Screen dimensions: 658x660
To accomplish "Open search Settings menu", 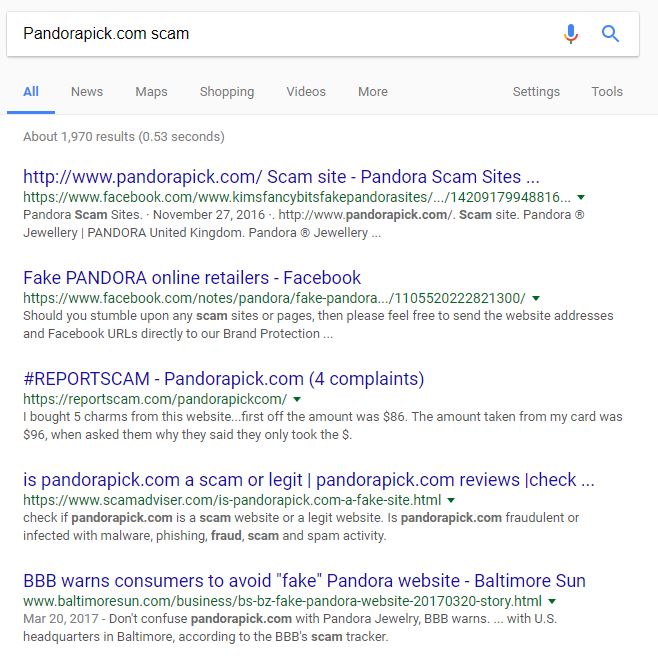I will click(536, 91).
